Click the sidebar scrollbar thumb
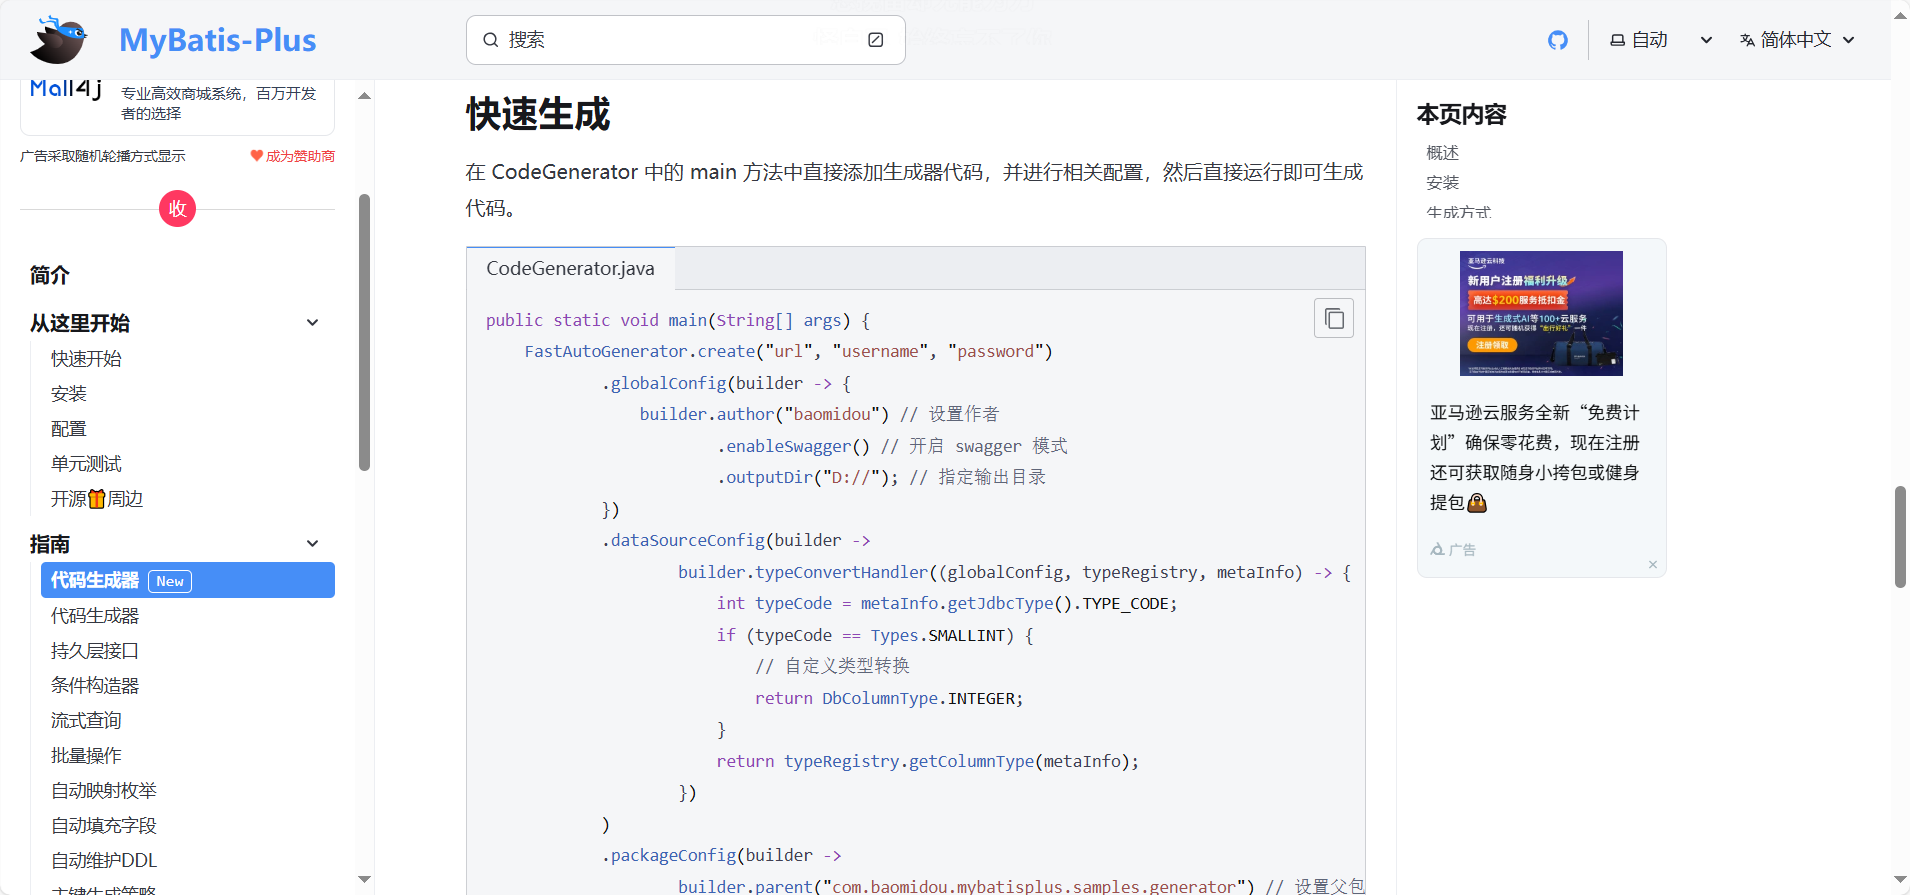 365,332
